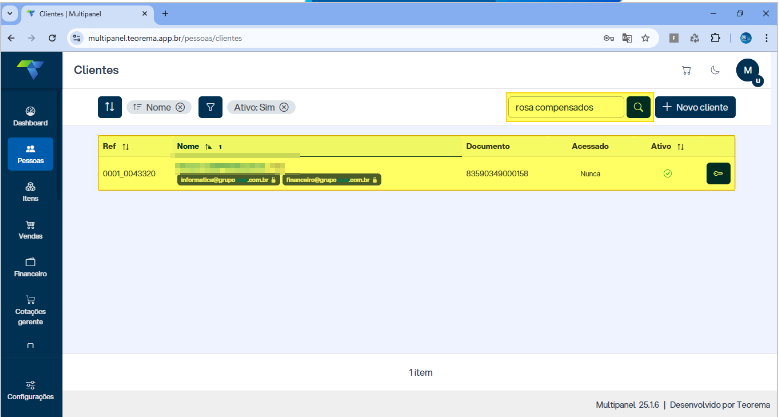Open the filter funnel button

tap(210, 107)
